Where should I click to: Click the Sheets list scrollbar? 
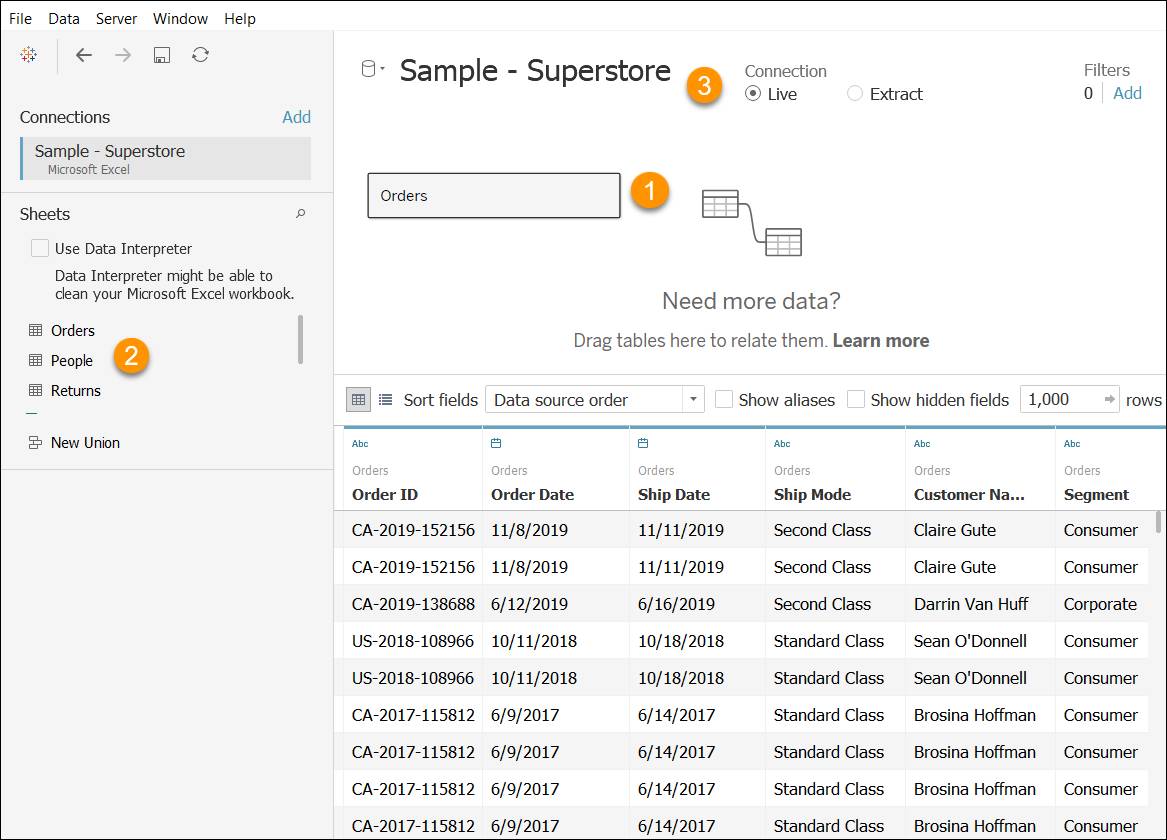pyautogui.click(x=301, y=339)
